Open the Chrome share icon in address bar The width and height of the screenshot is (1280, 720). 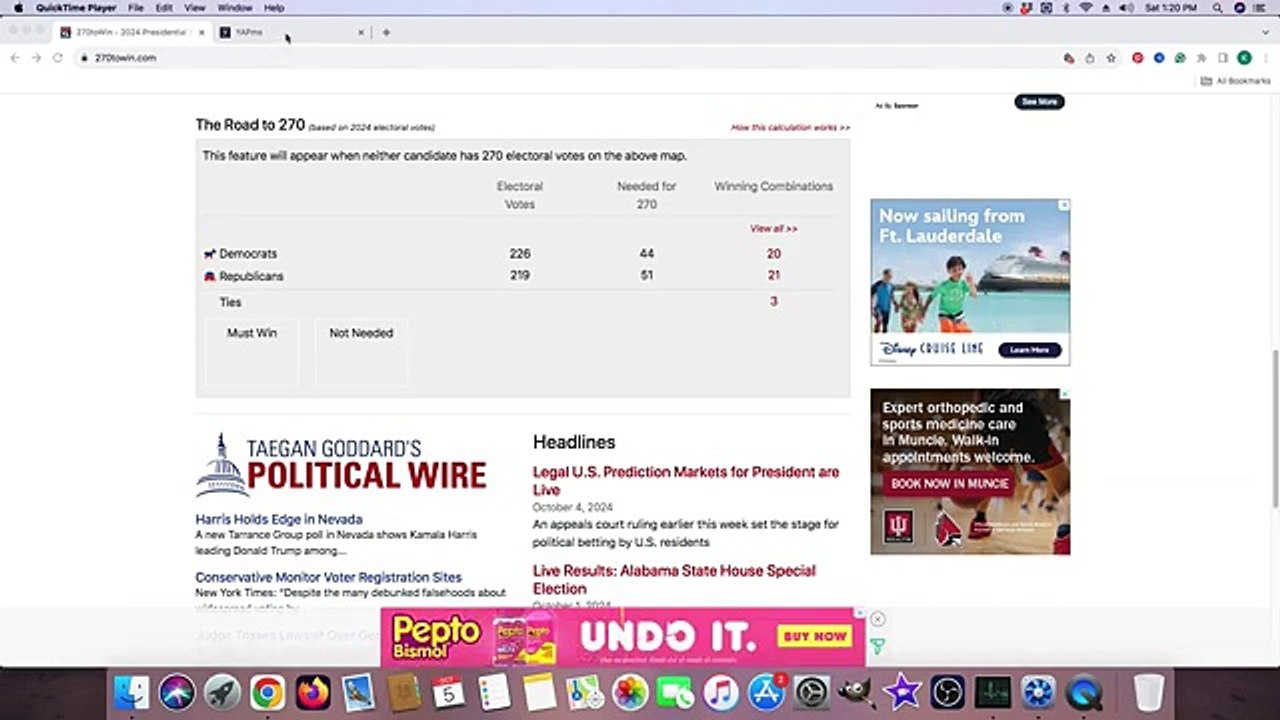[1090, 58]
